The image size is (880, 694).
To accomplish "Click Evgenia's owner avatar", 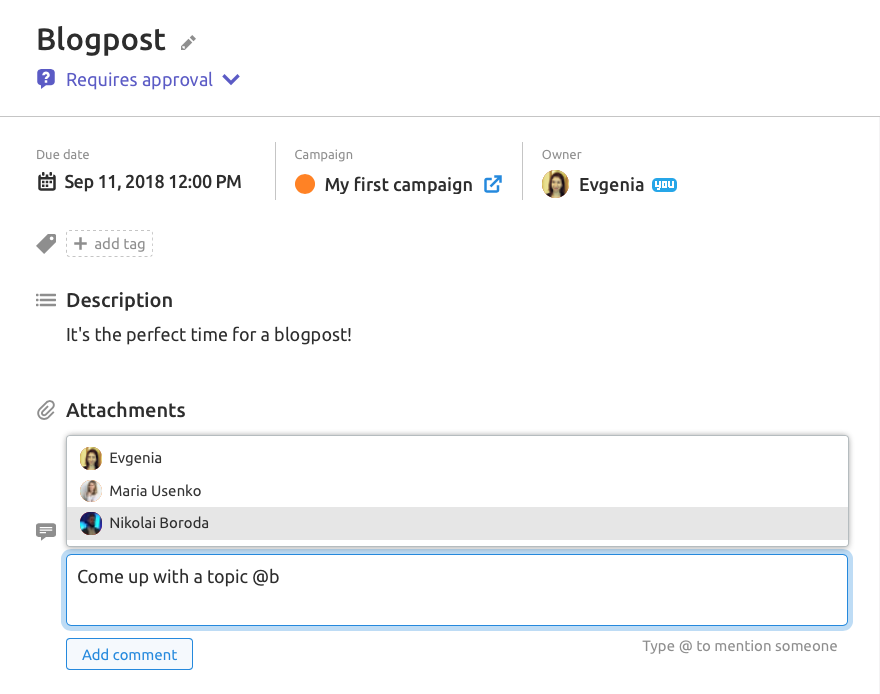I will (555, 184).
